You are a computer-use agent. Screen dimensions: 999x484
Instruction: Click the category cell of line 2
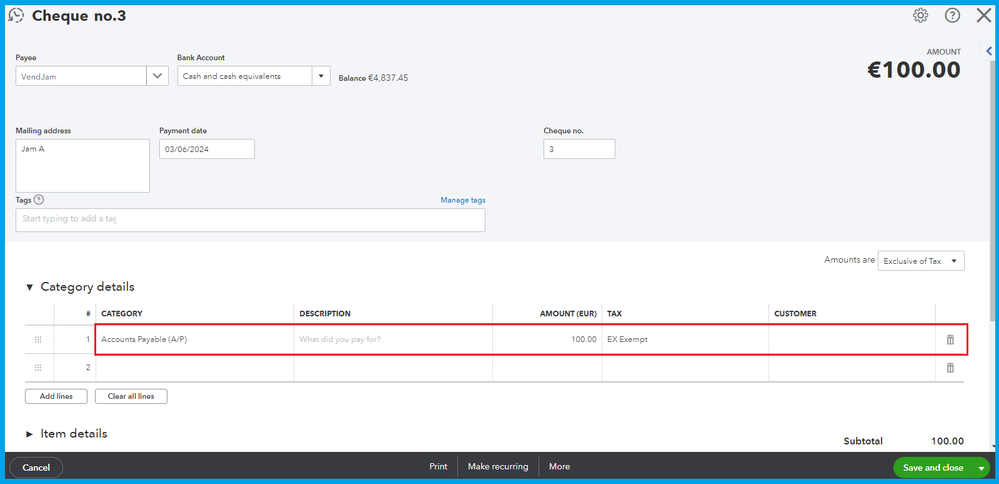pyautogui.click(x=194, y=367)
